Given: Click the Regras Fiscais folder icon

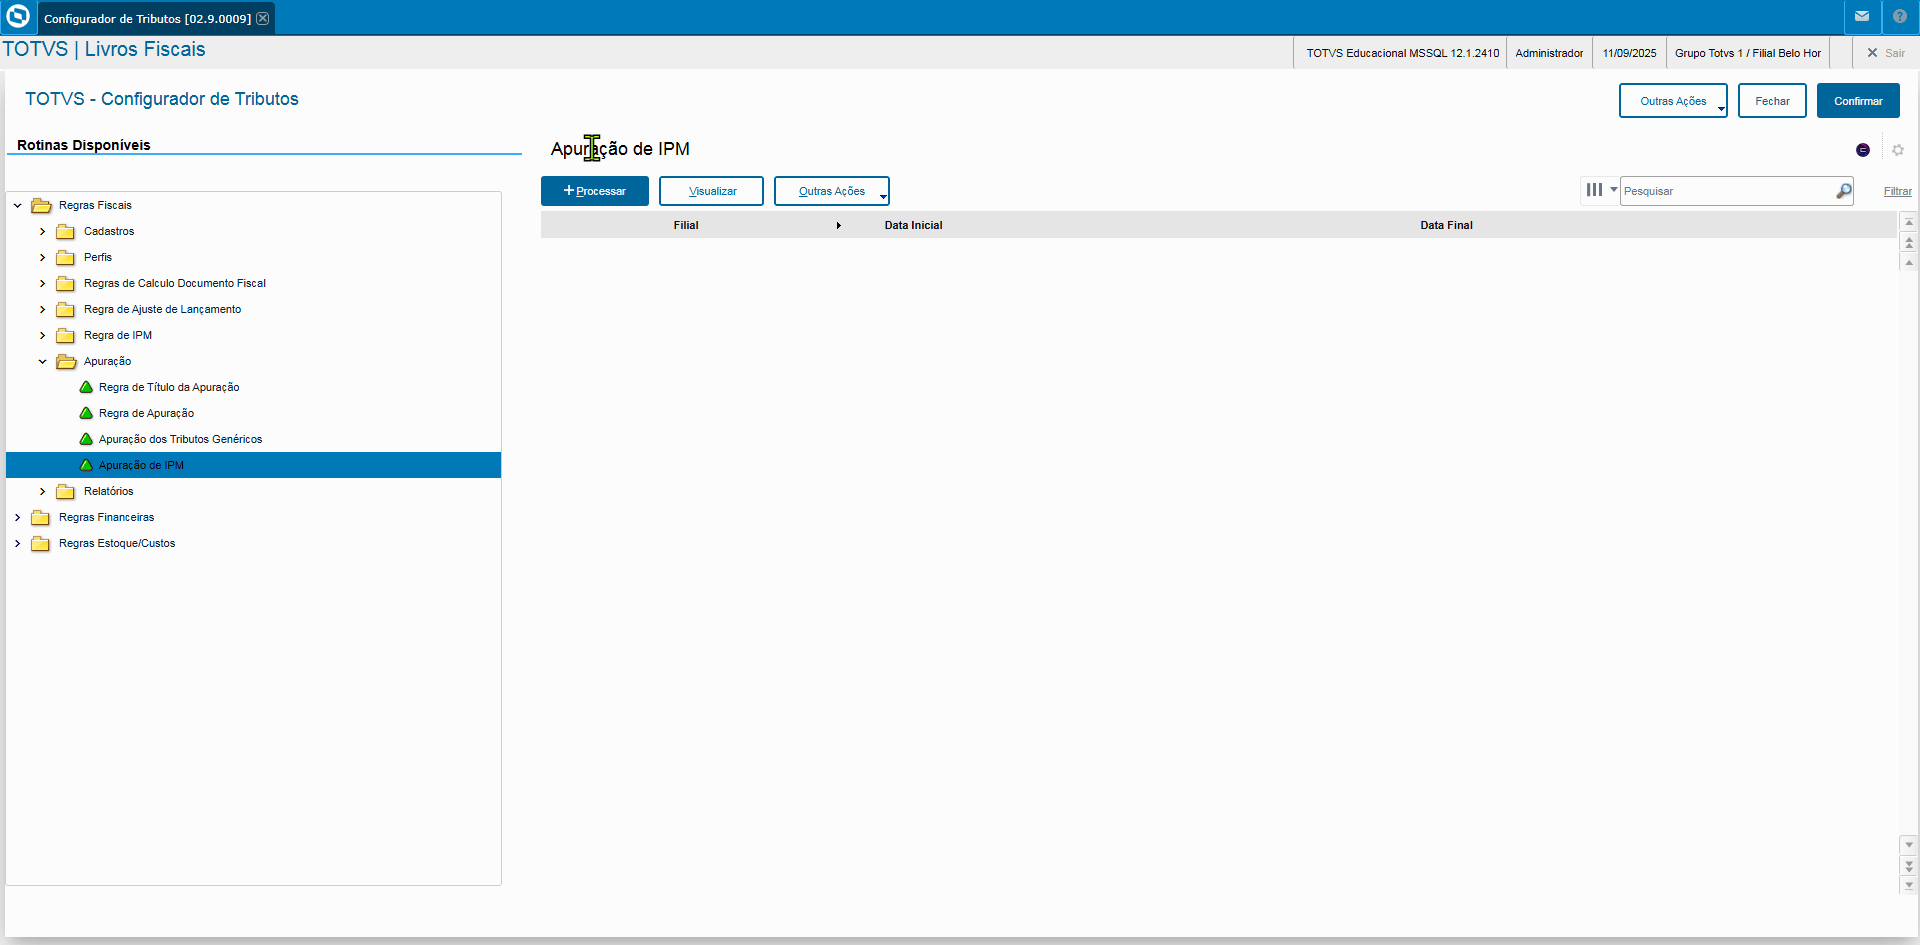Looking at the screenshot, I should [41, 205].
